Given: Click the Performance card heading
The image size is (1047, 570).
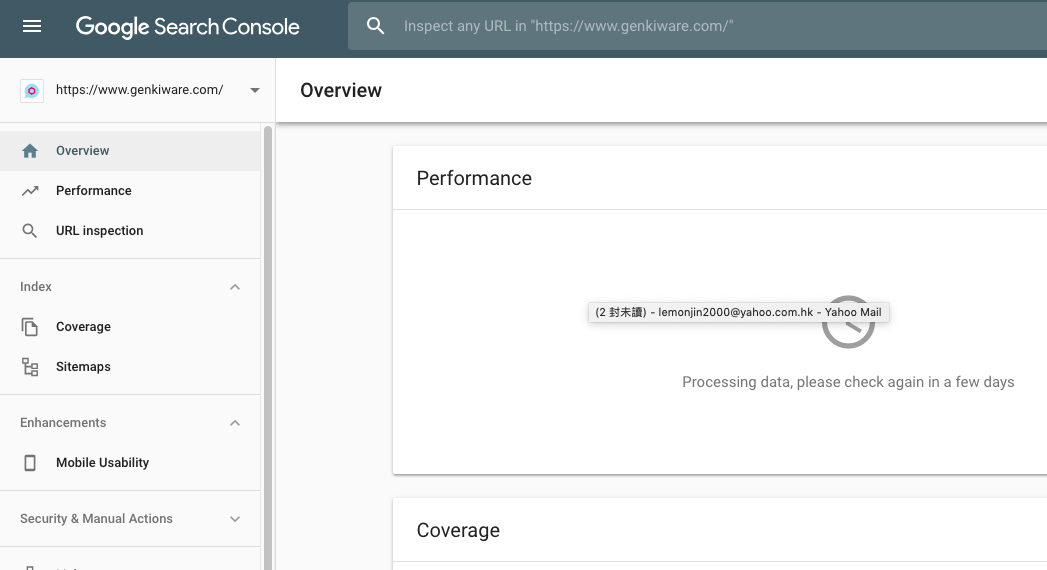Looking at the screenshot, I should tap(474, 178).
